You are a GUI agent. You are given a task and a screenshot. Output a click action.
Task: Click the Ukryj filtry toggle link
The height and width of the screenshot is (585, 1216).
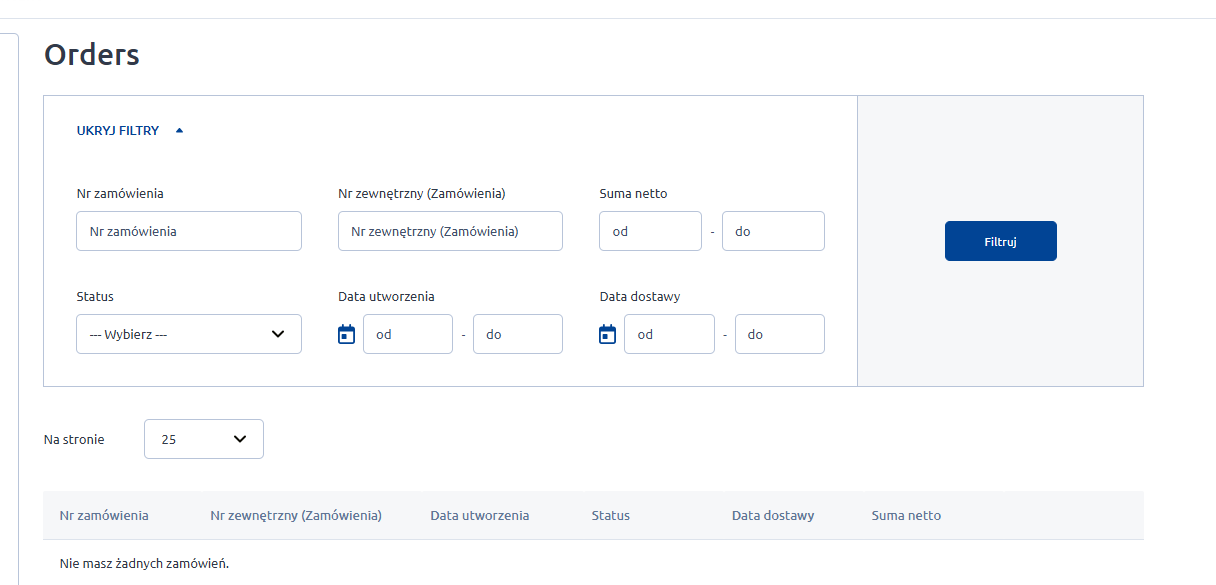coord(118,130)
